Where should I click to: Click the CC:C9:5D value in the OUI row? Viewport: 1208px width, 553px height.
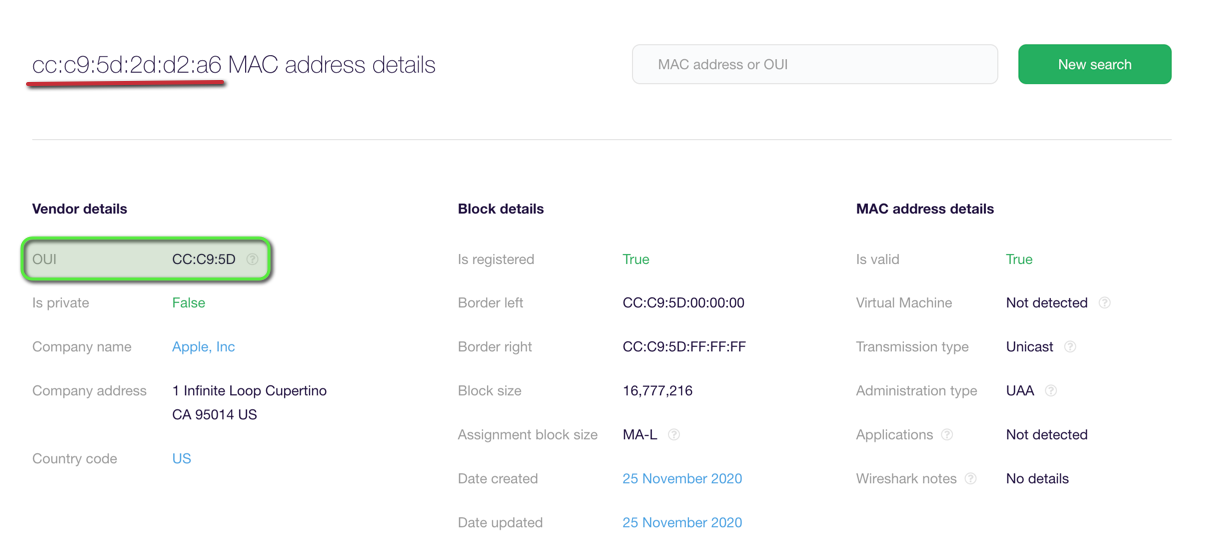(x=204, y=259)
